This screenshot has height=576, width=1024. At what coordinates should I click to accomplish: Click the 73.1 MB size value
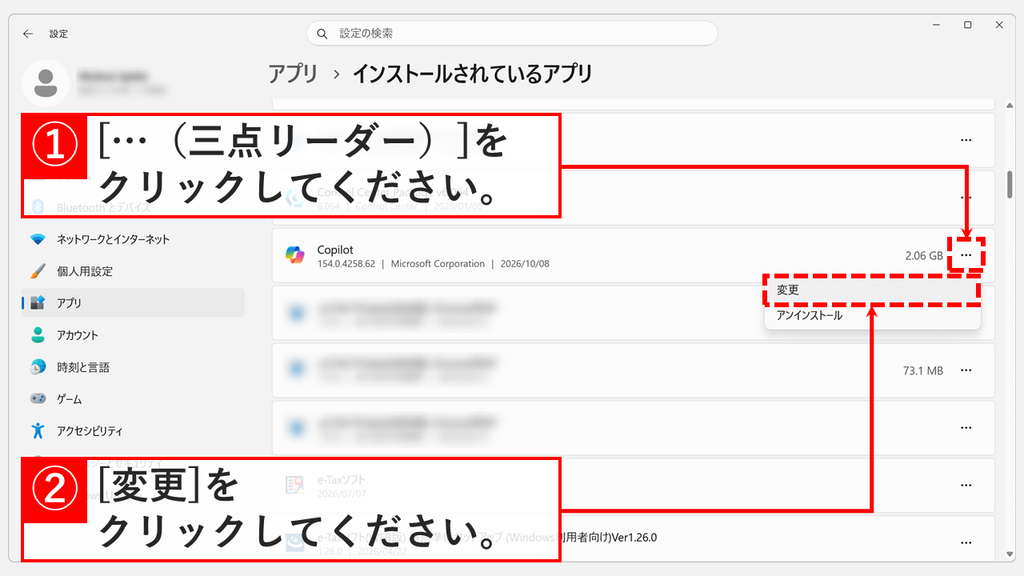tap(923, 370)
